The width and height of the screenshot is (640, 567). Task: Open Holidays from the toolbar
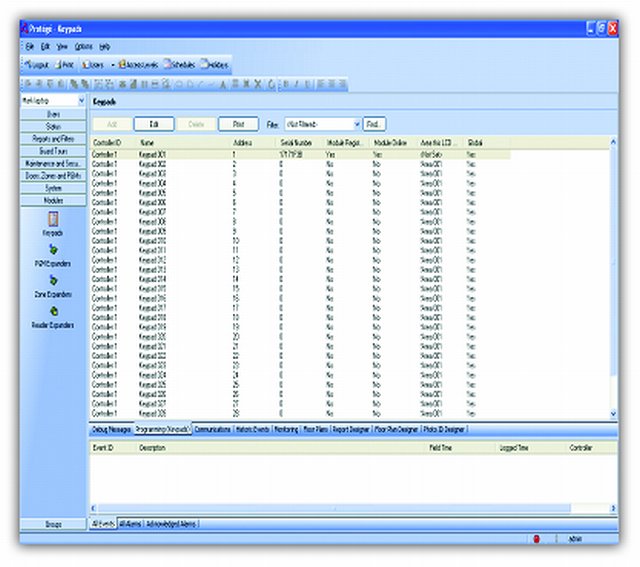pos(214,64)
